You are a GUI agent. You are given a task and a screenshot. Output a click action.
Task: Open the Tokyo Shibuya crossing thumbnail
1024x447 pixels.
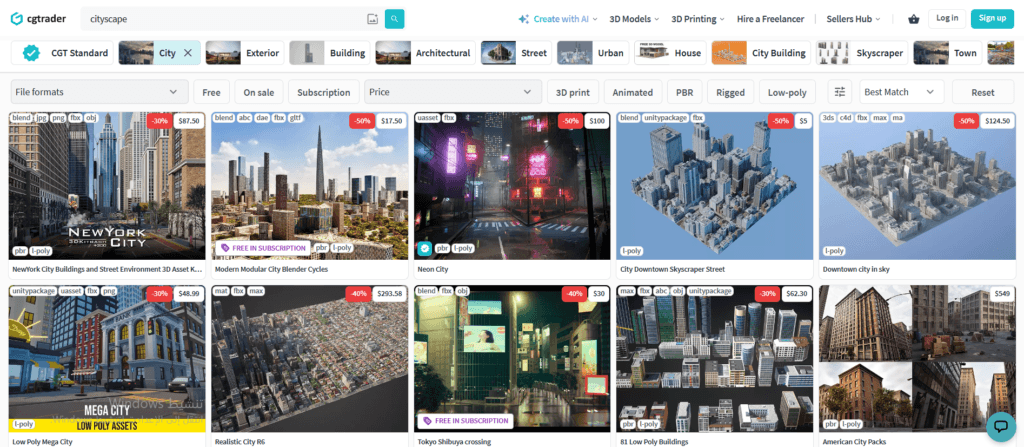pos(512,359)
